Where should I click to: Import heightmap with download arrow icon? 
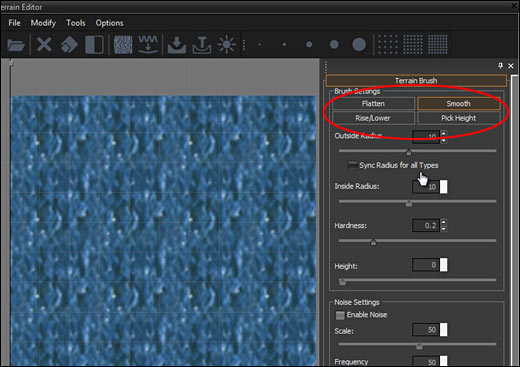point(177,45)
